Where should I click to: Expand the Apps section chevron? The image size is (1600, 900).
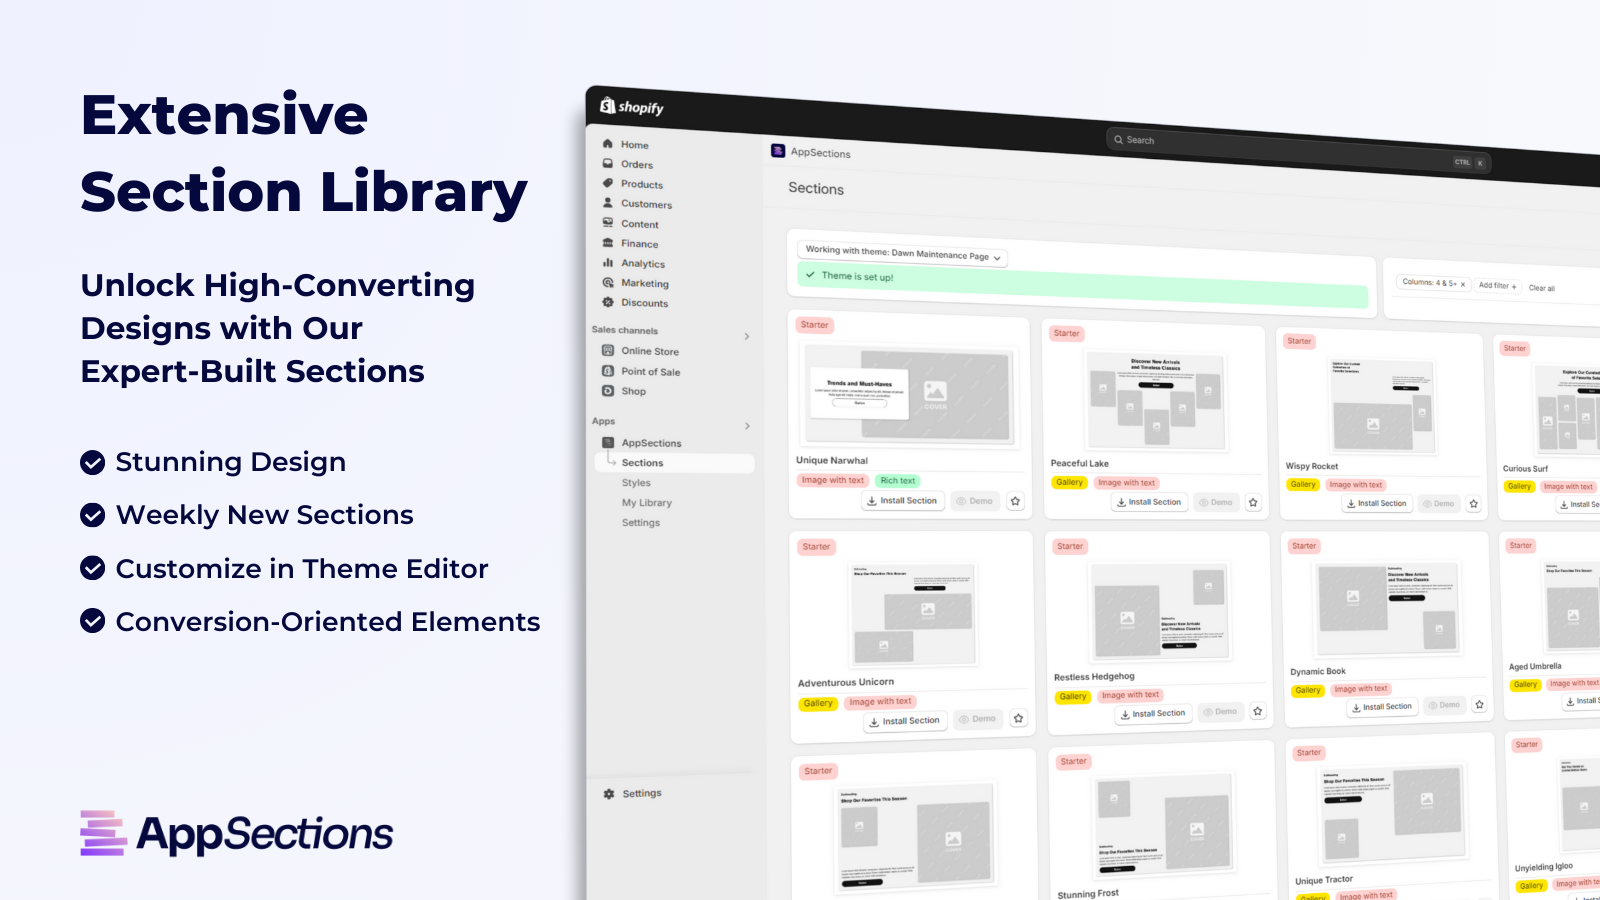[745, 426]
